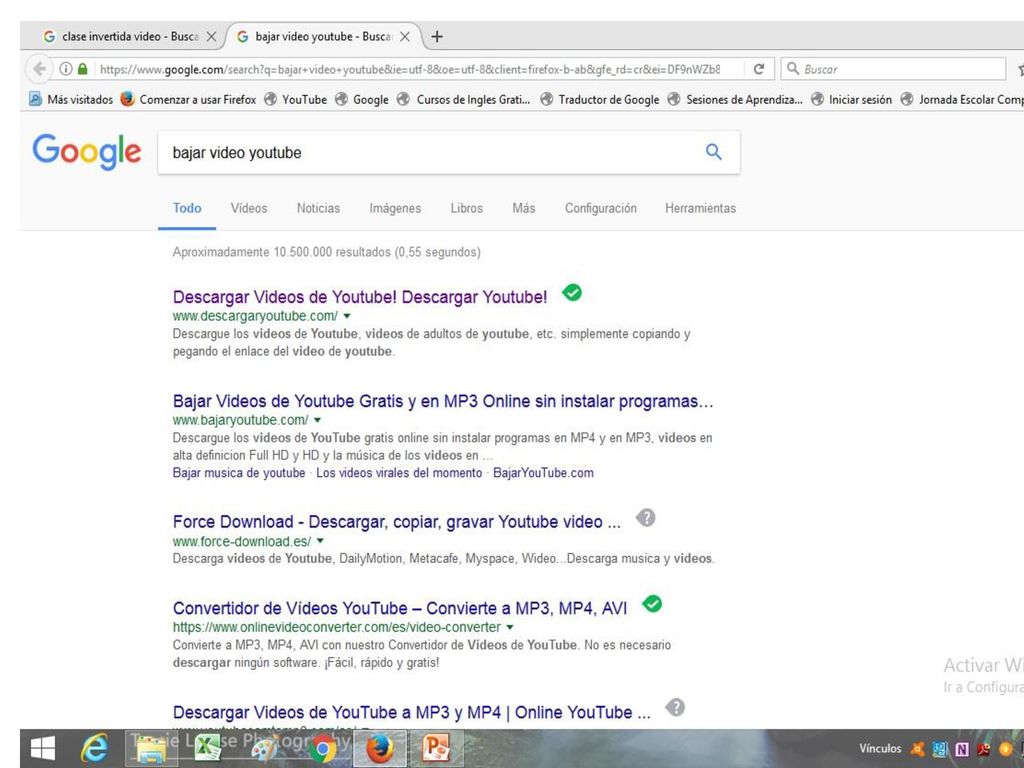Close the 'clase invertida video' tab

pyautogui.click(x=211, y=37)
